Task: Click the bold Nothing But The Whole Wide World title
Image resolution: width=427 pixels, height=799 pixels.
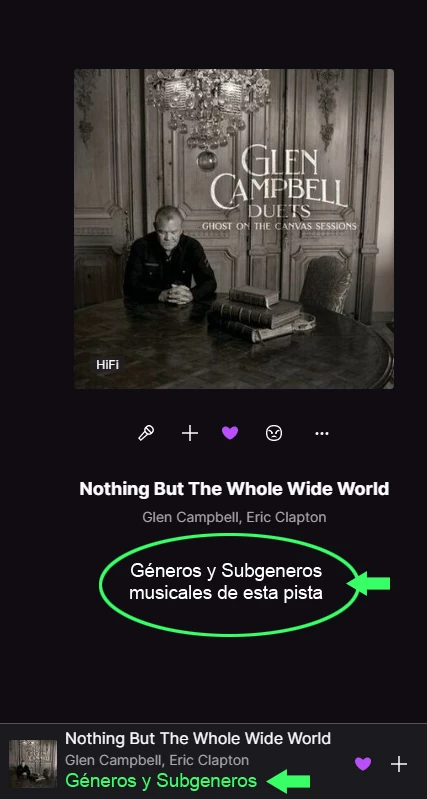Action: pyautogui.click(x=234, y=489)
